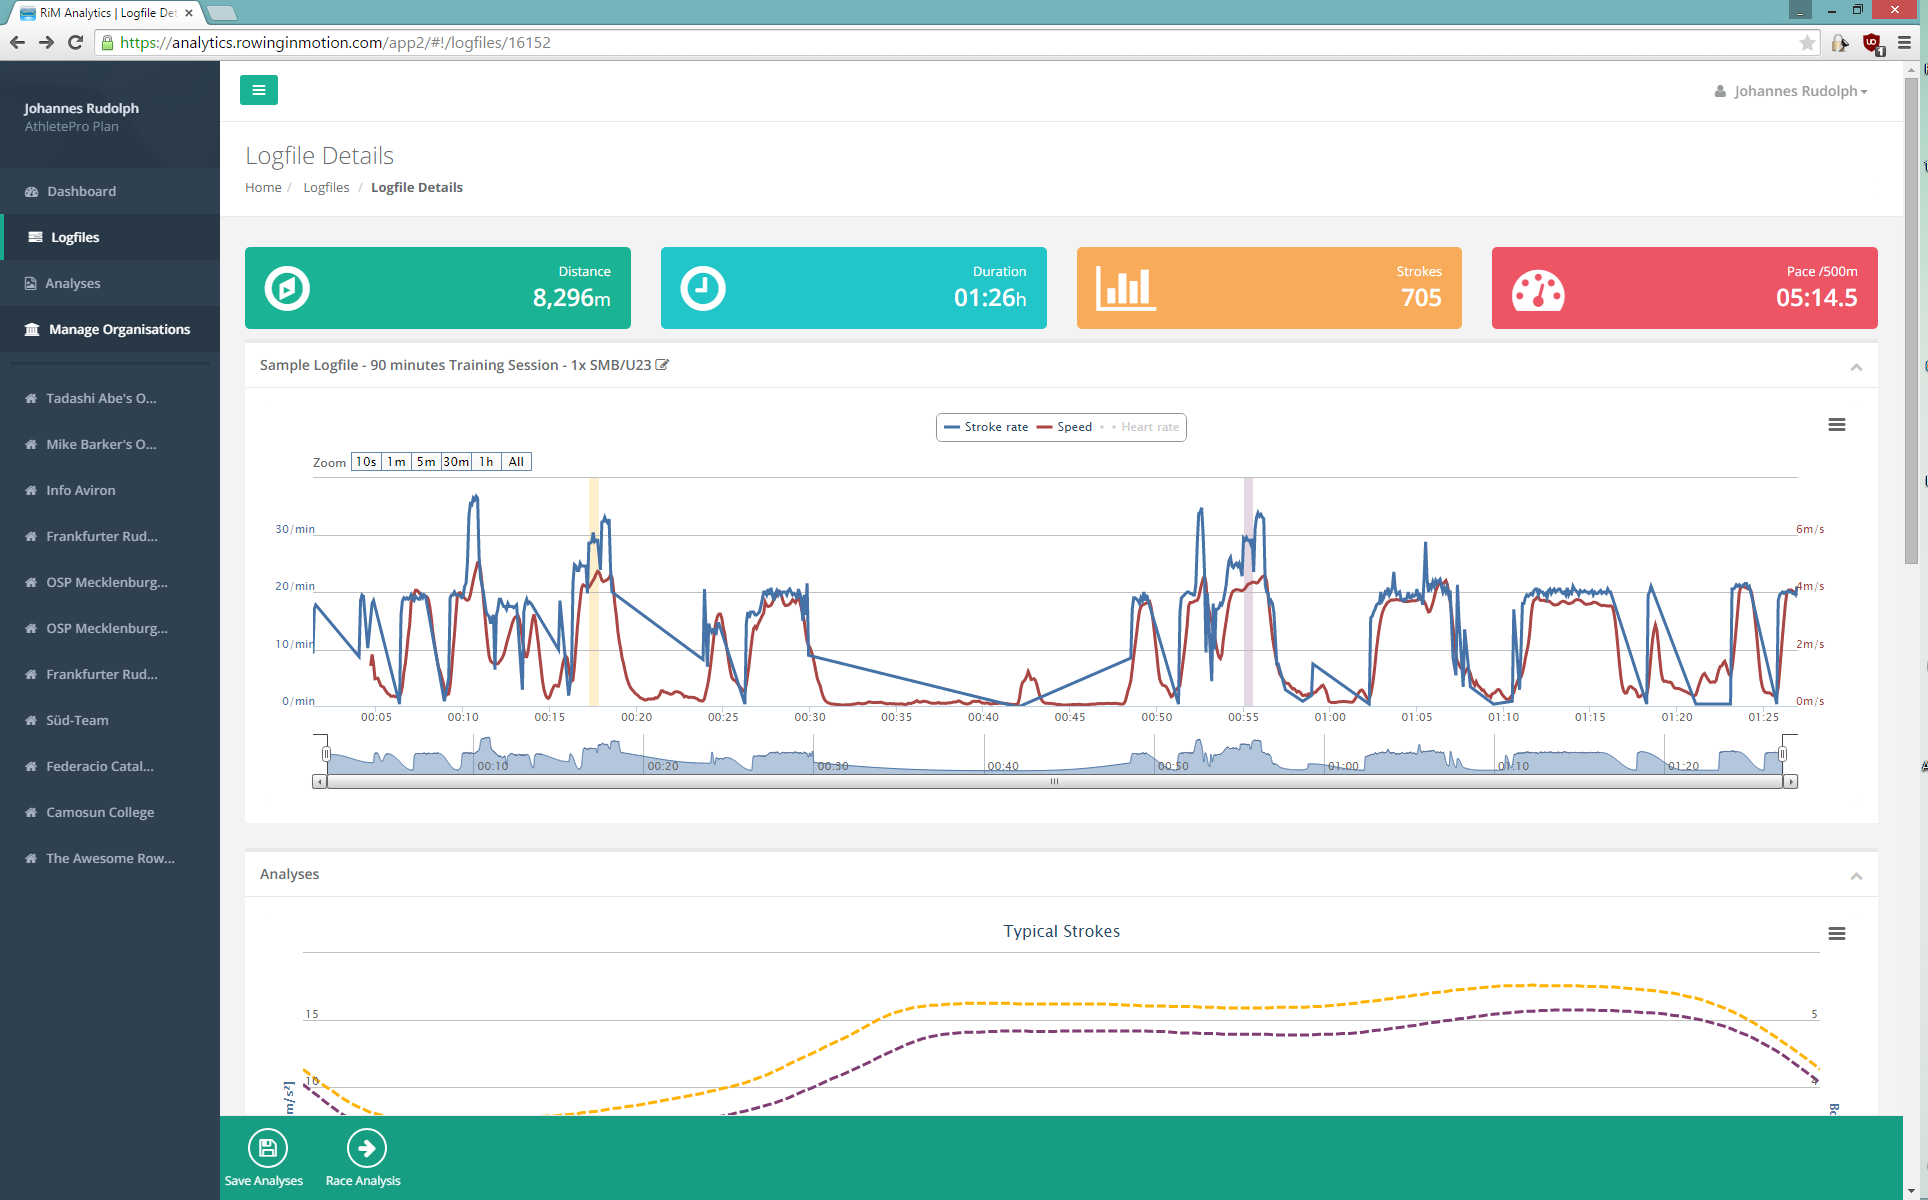Click the page vertical scrollbar
Screen dimensions: 1928x1200
point(1911,320)
